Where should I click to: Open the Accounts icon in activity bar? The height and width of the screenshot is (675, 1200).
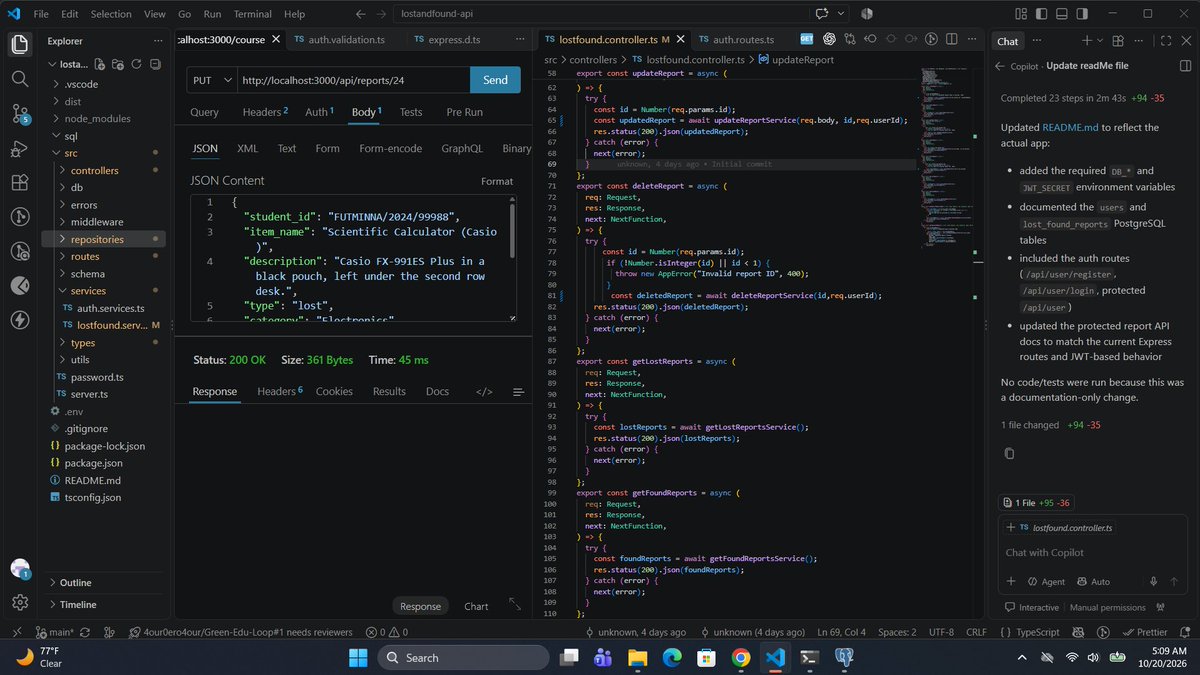pyautogui.click(x=20, y=569)
